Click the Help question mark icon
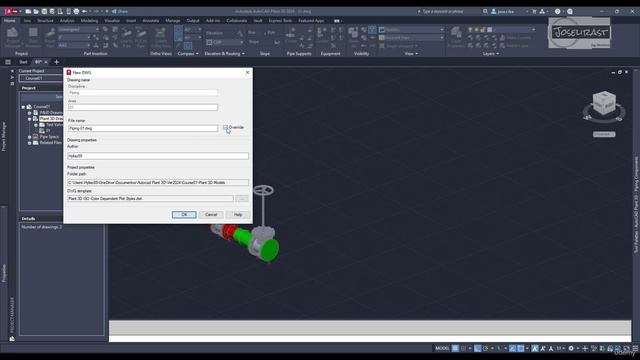 (558, 11)
